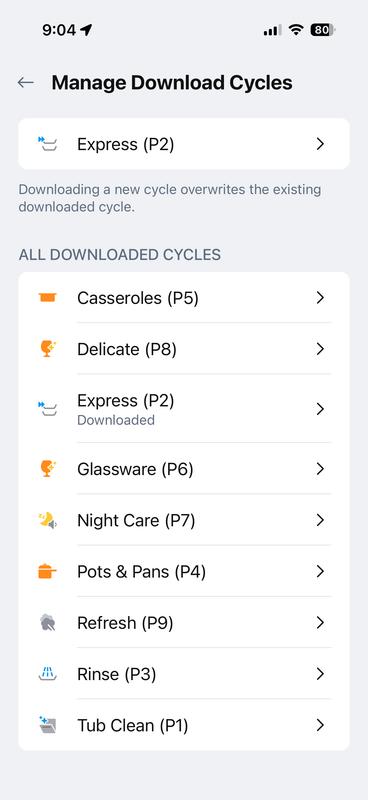
Task: Tap the Glassware glass icon
Action: pyautogui.click(x=47, y=469)
